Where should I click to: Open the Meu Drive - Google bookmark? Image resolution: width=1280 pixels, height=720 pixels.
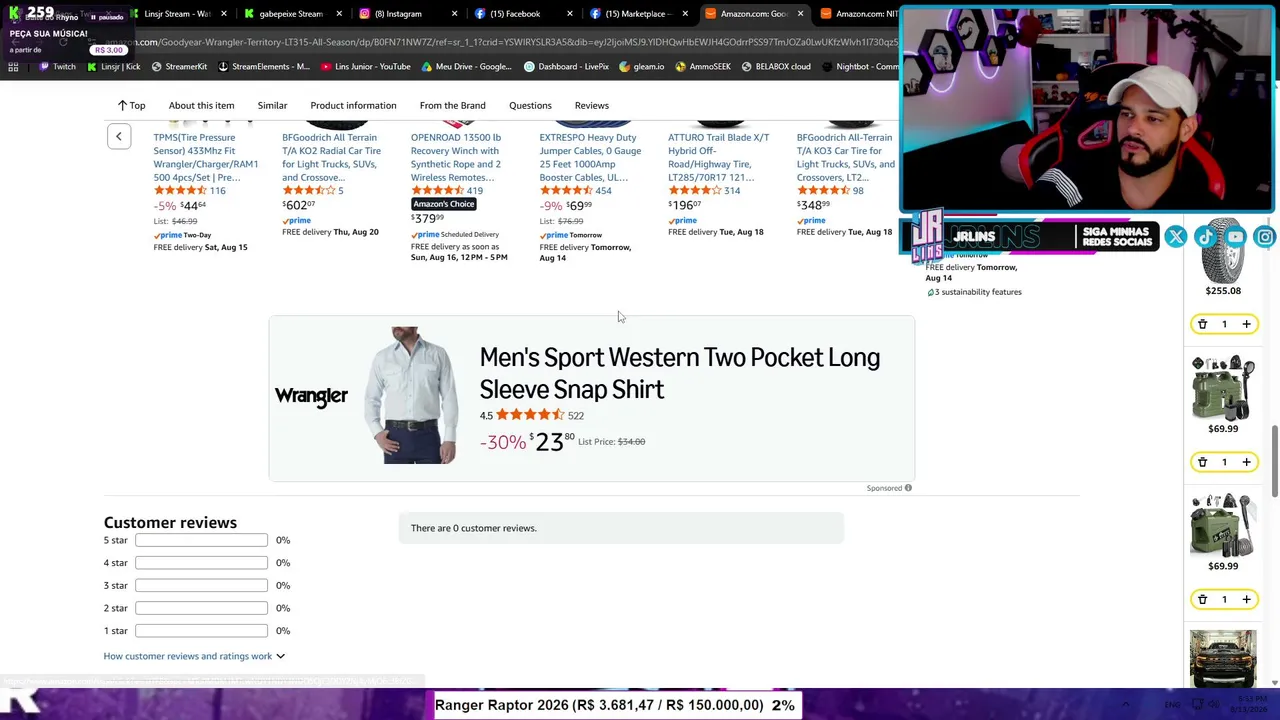pos(467,67)
